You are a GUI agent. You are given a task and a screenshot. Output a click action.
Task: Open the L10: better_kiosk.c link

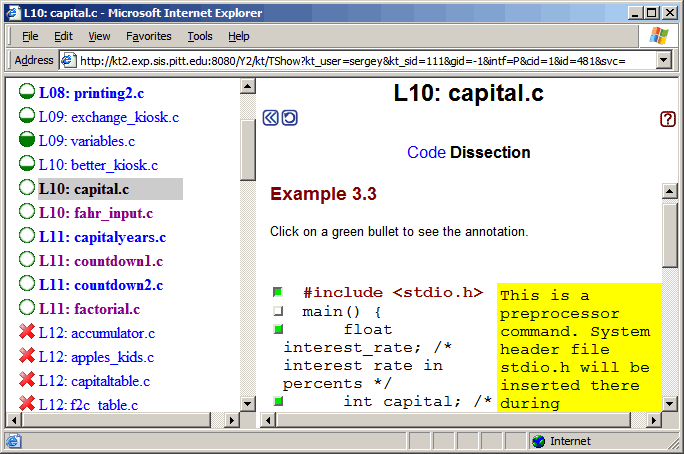pyautogui.click(x=98, y=165)
